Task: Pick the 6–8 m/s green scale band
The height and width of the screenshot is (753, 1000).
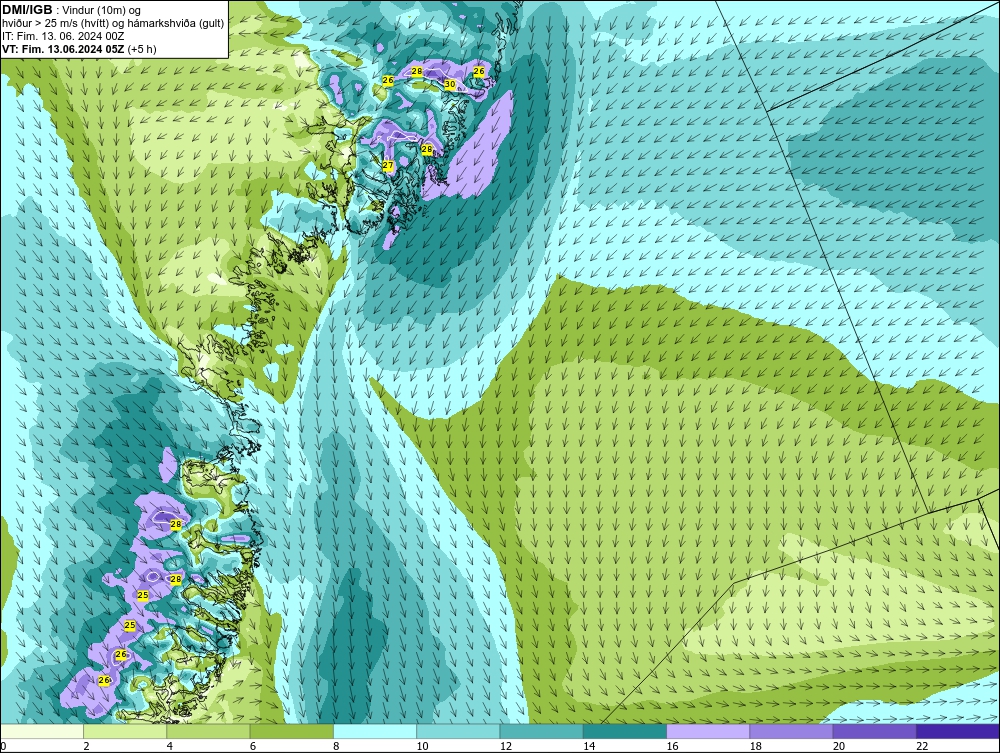Action: (291, 731)
